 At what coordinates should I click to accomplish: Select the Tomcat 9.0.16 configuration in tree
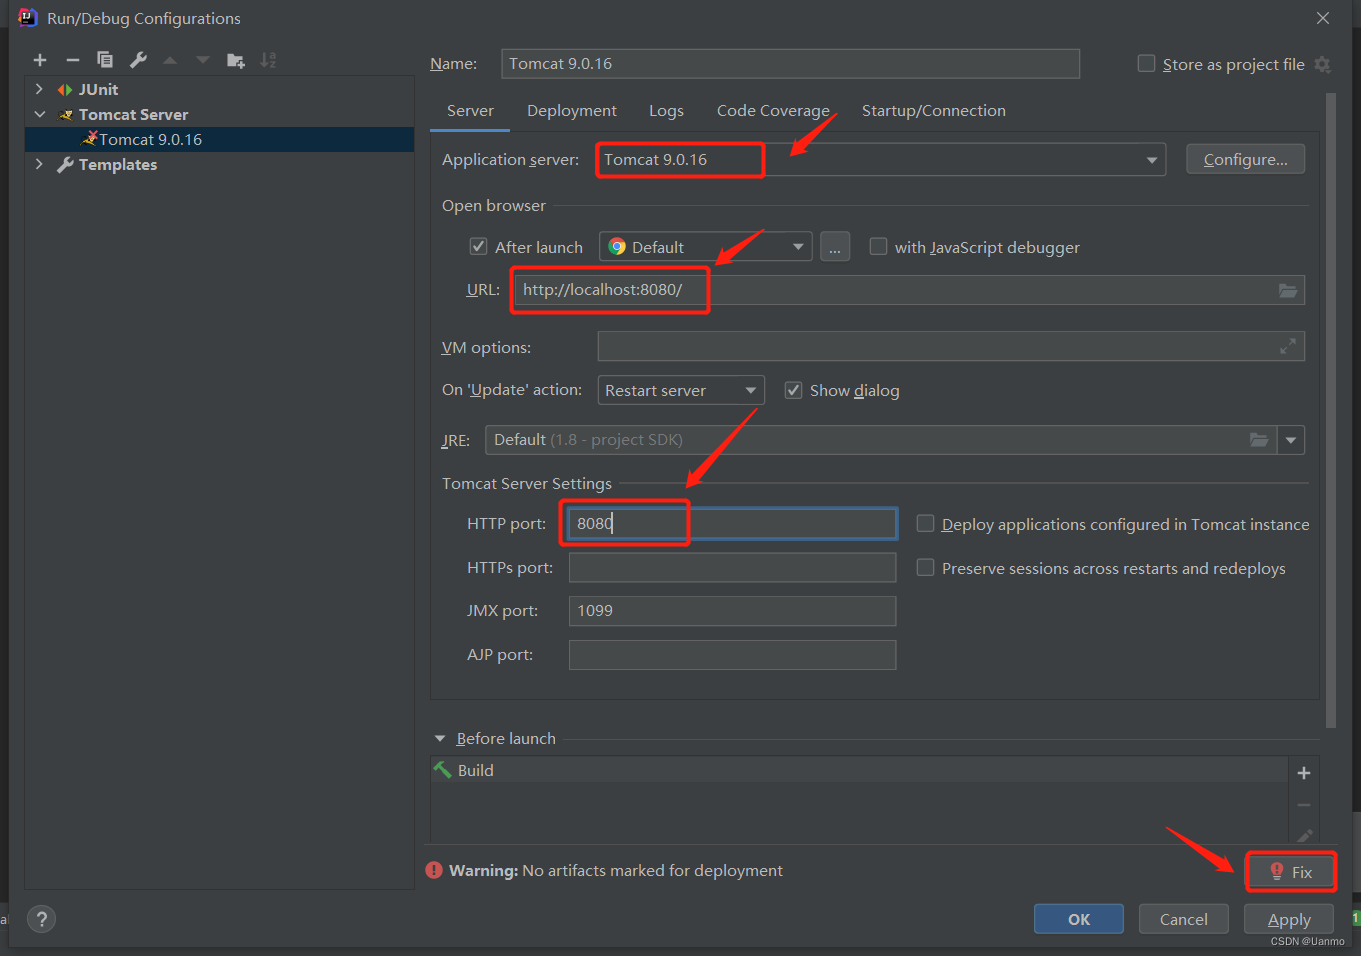coord(220,139)
